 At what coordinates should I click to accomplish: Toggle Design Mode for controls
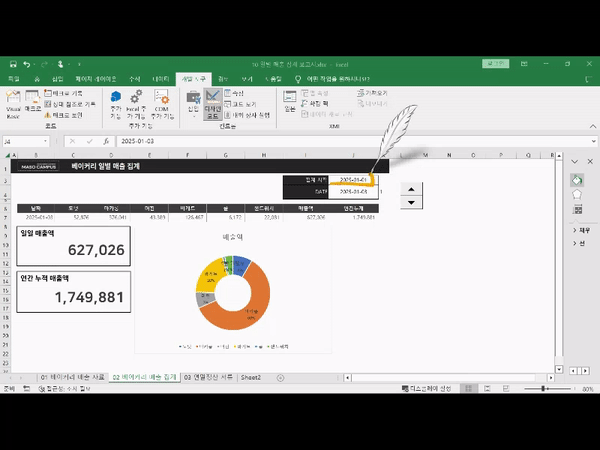point(213,104)
